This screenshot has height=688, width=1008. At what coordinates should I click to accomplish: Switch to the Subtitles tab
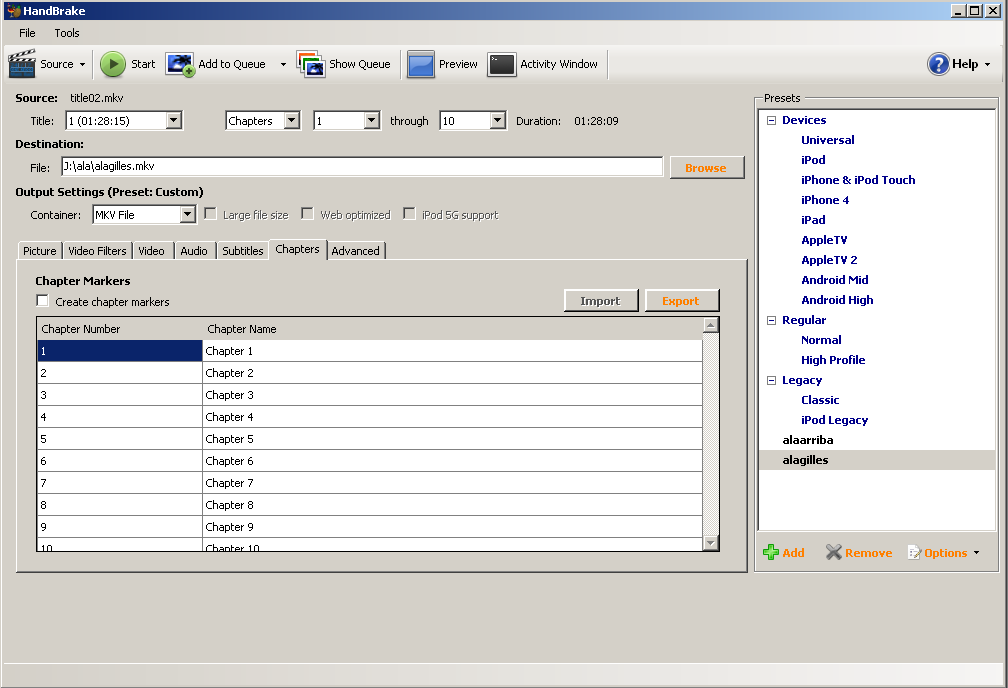[x=243, y=251]
